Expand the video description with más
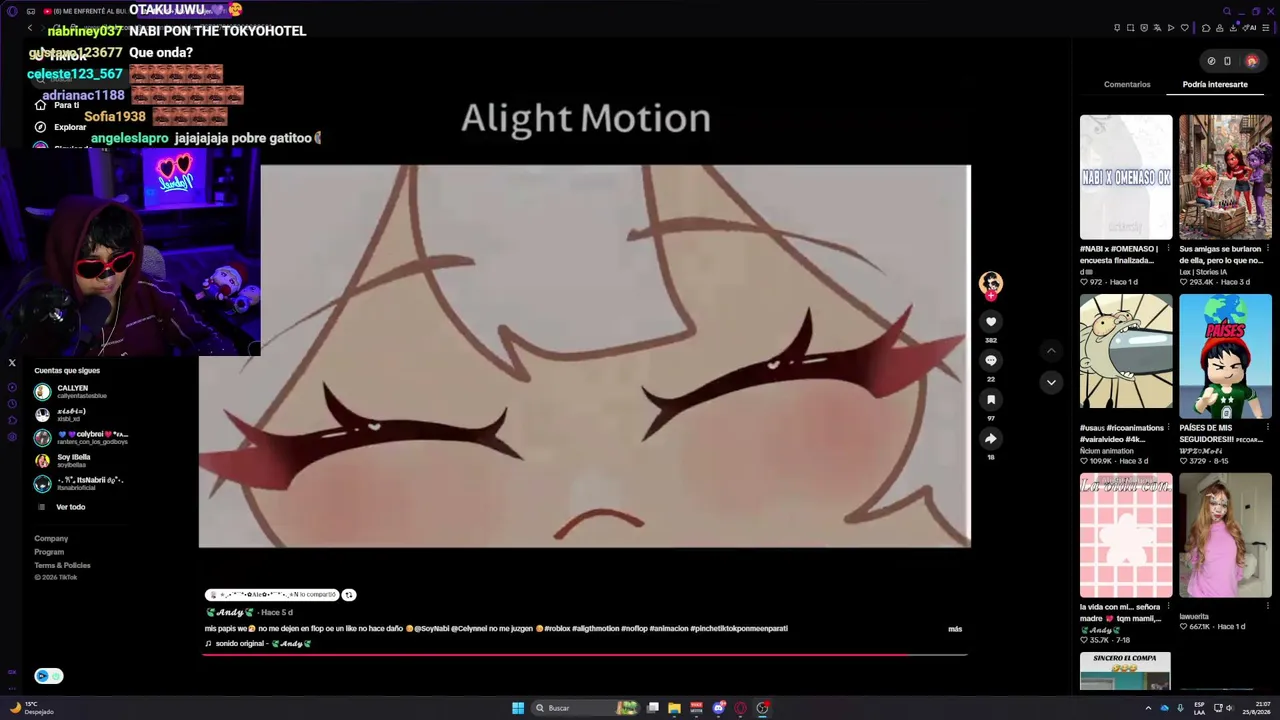Image resolution: width=1280 pixels, height=720 pixels. tap(955, 629)
